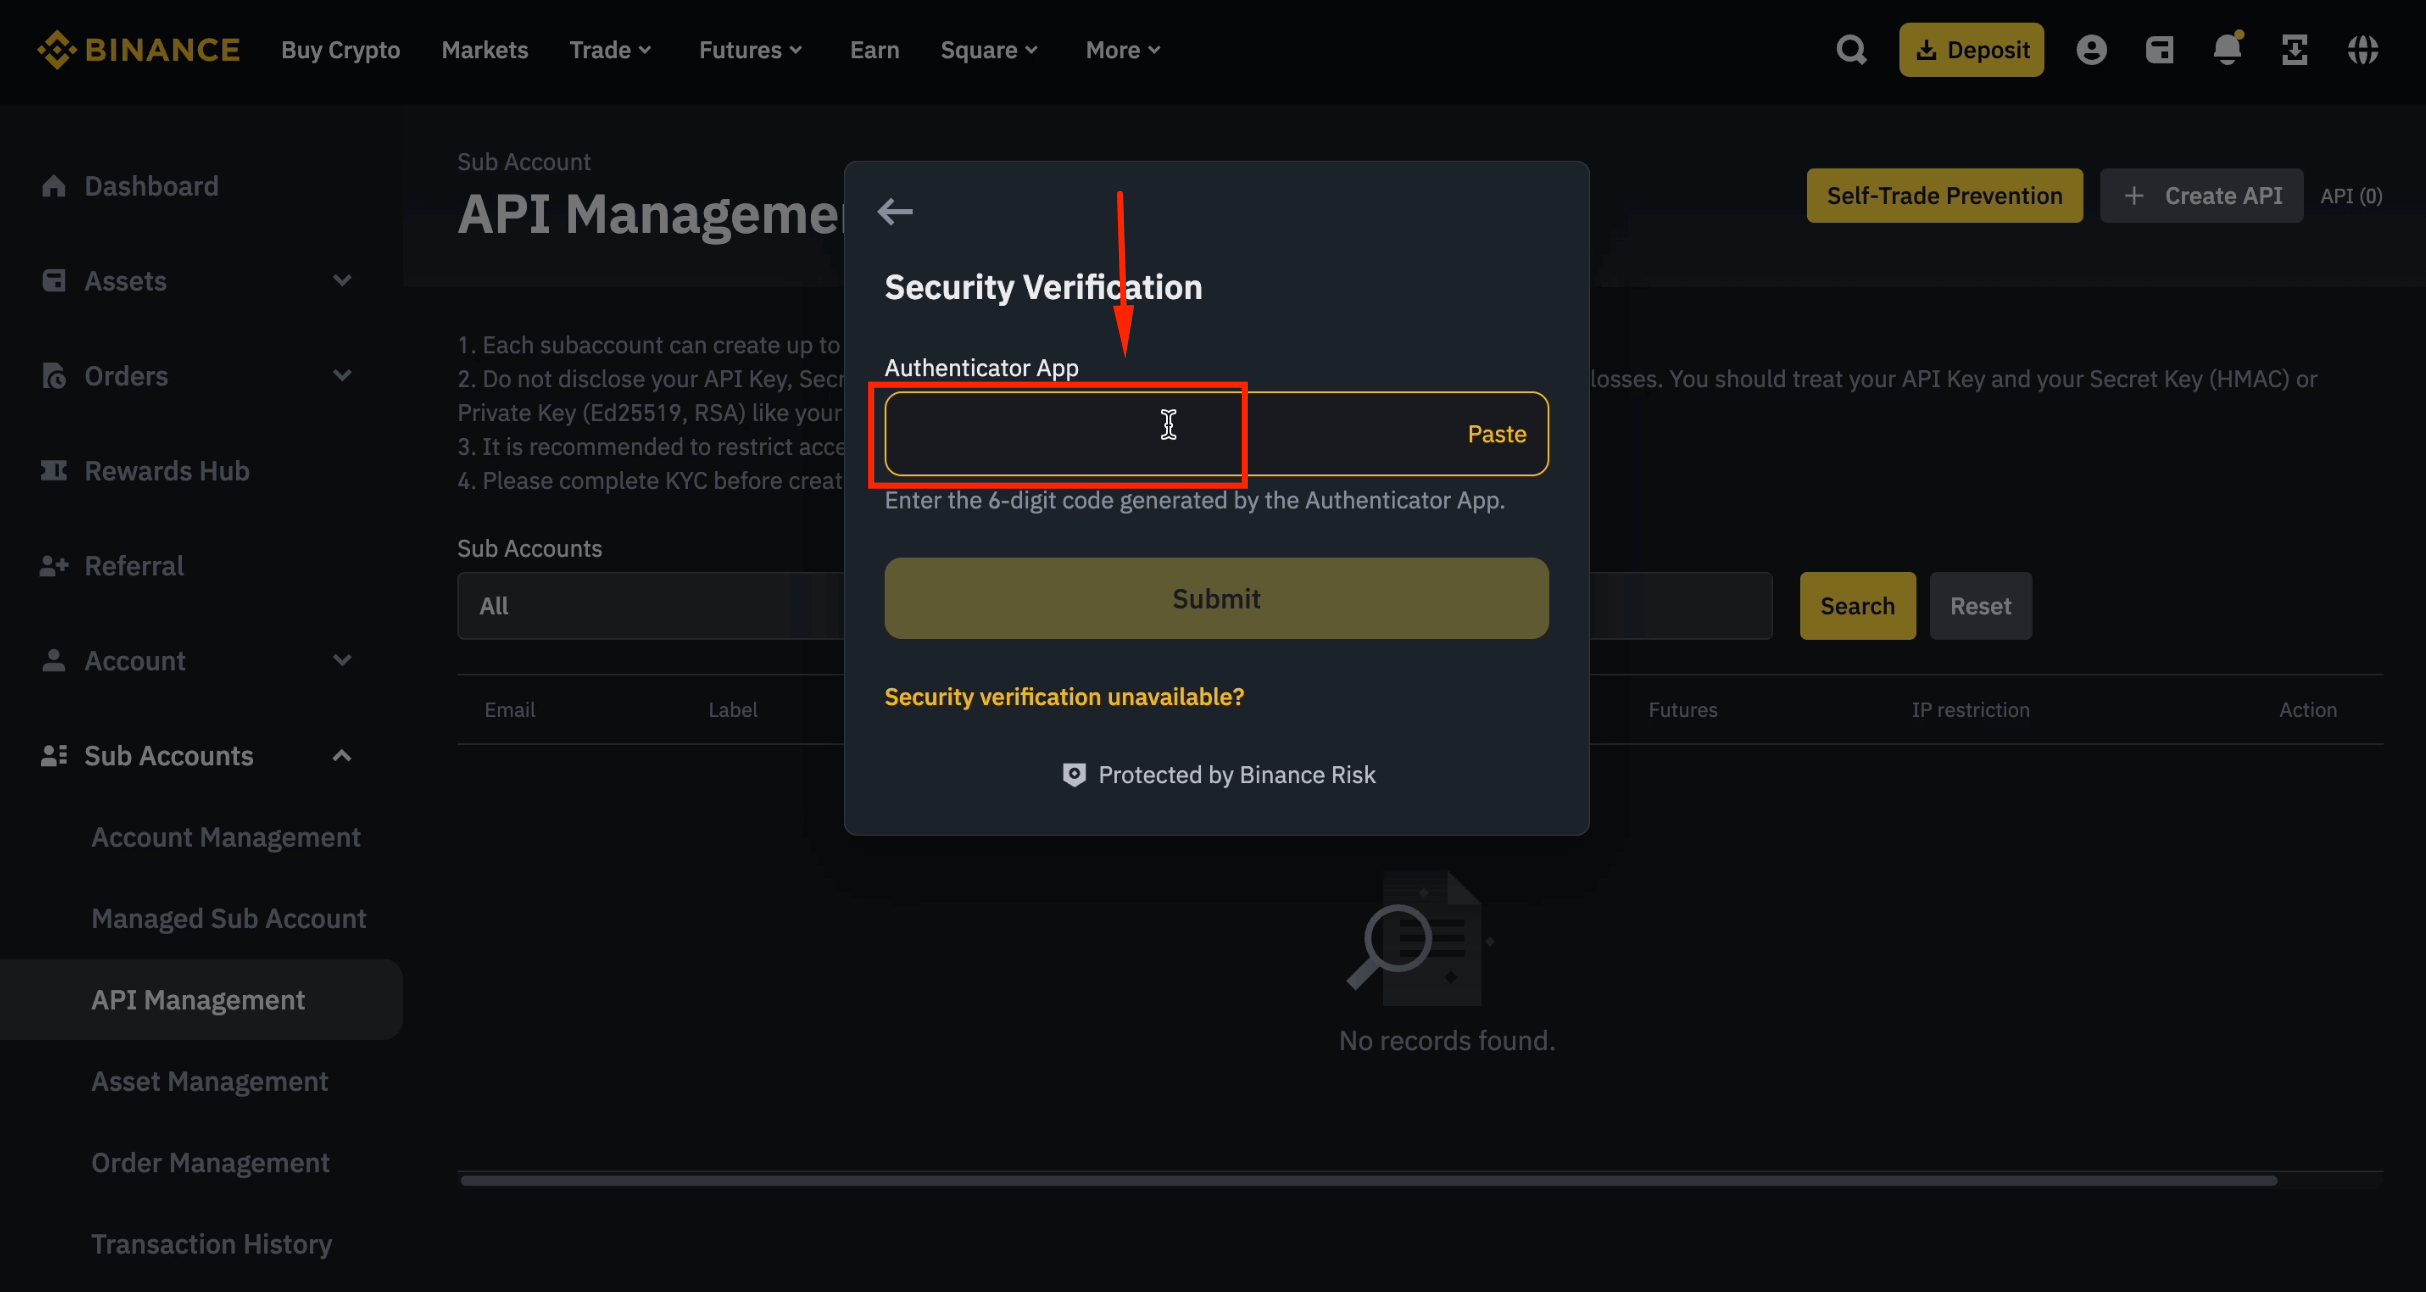View notifications via the bell icon
This screenshot has height=1292, width=2426.
[2227, 49]
